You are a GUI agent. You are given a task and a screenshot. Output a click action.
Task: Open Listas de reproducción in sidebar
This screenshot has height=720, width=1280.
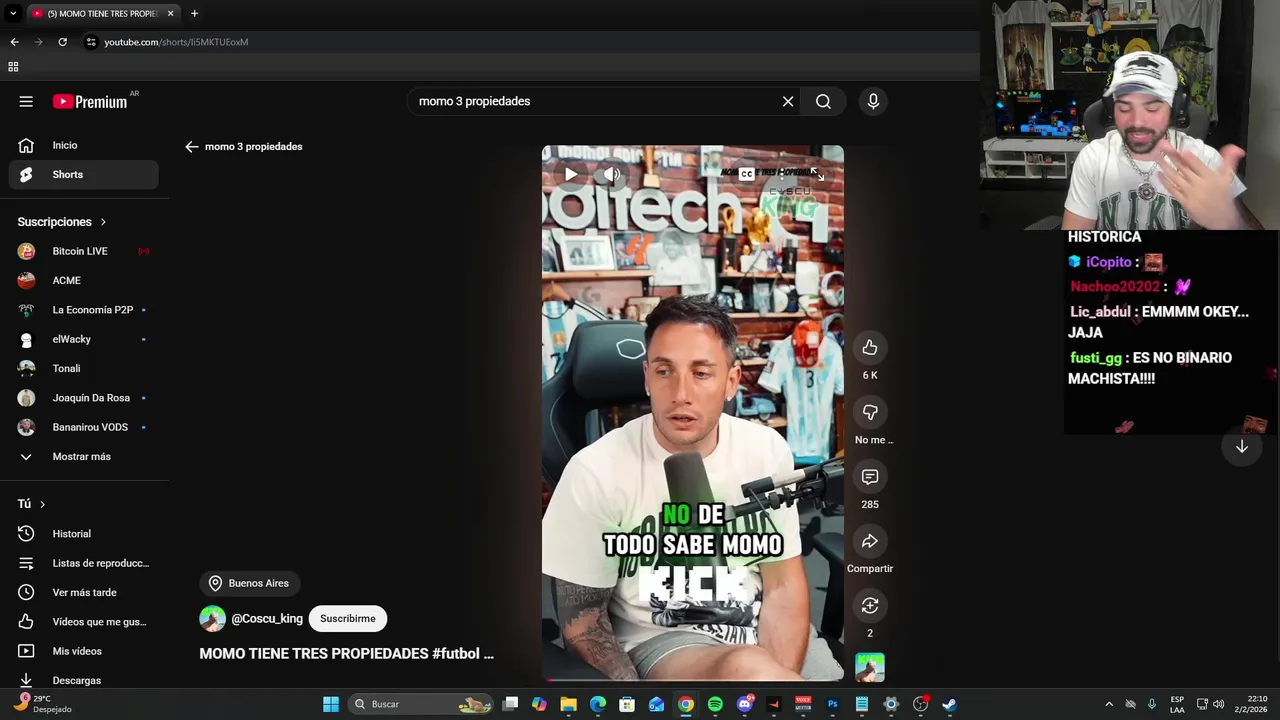pos(84,563)
